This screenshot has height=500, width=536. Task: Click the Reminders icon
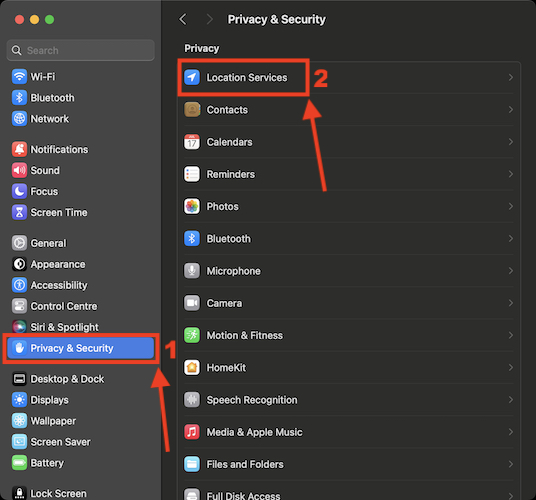pos(192,174)
